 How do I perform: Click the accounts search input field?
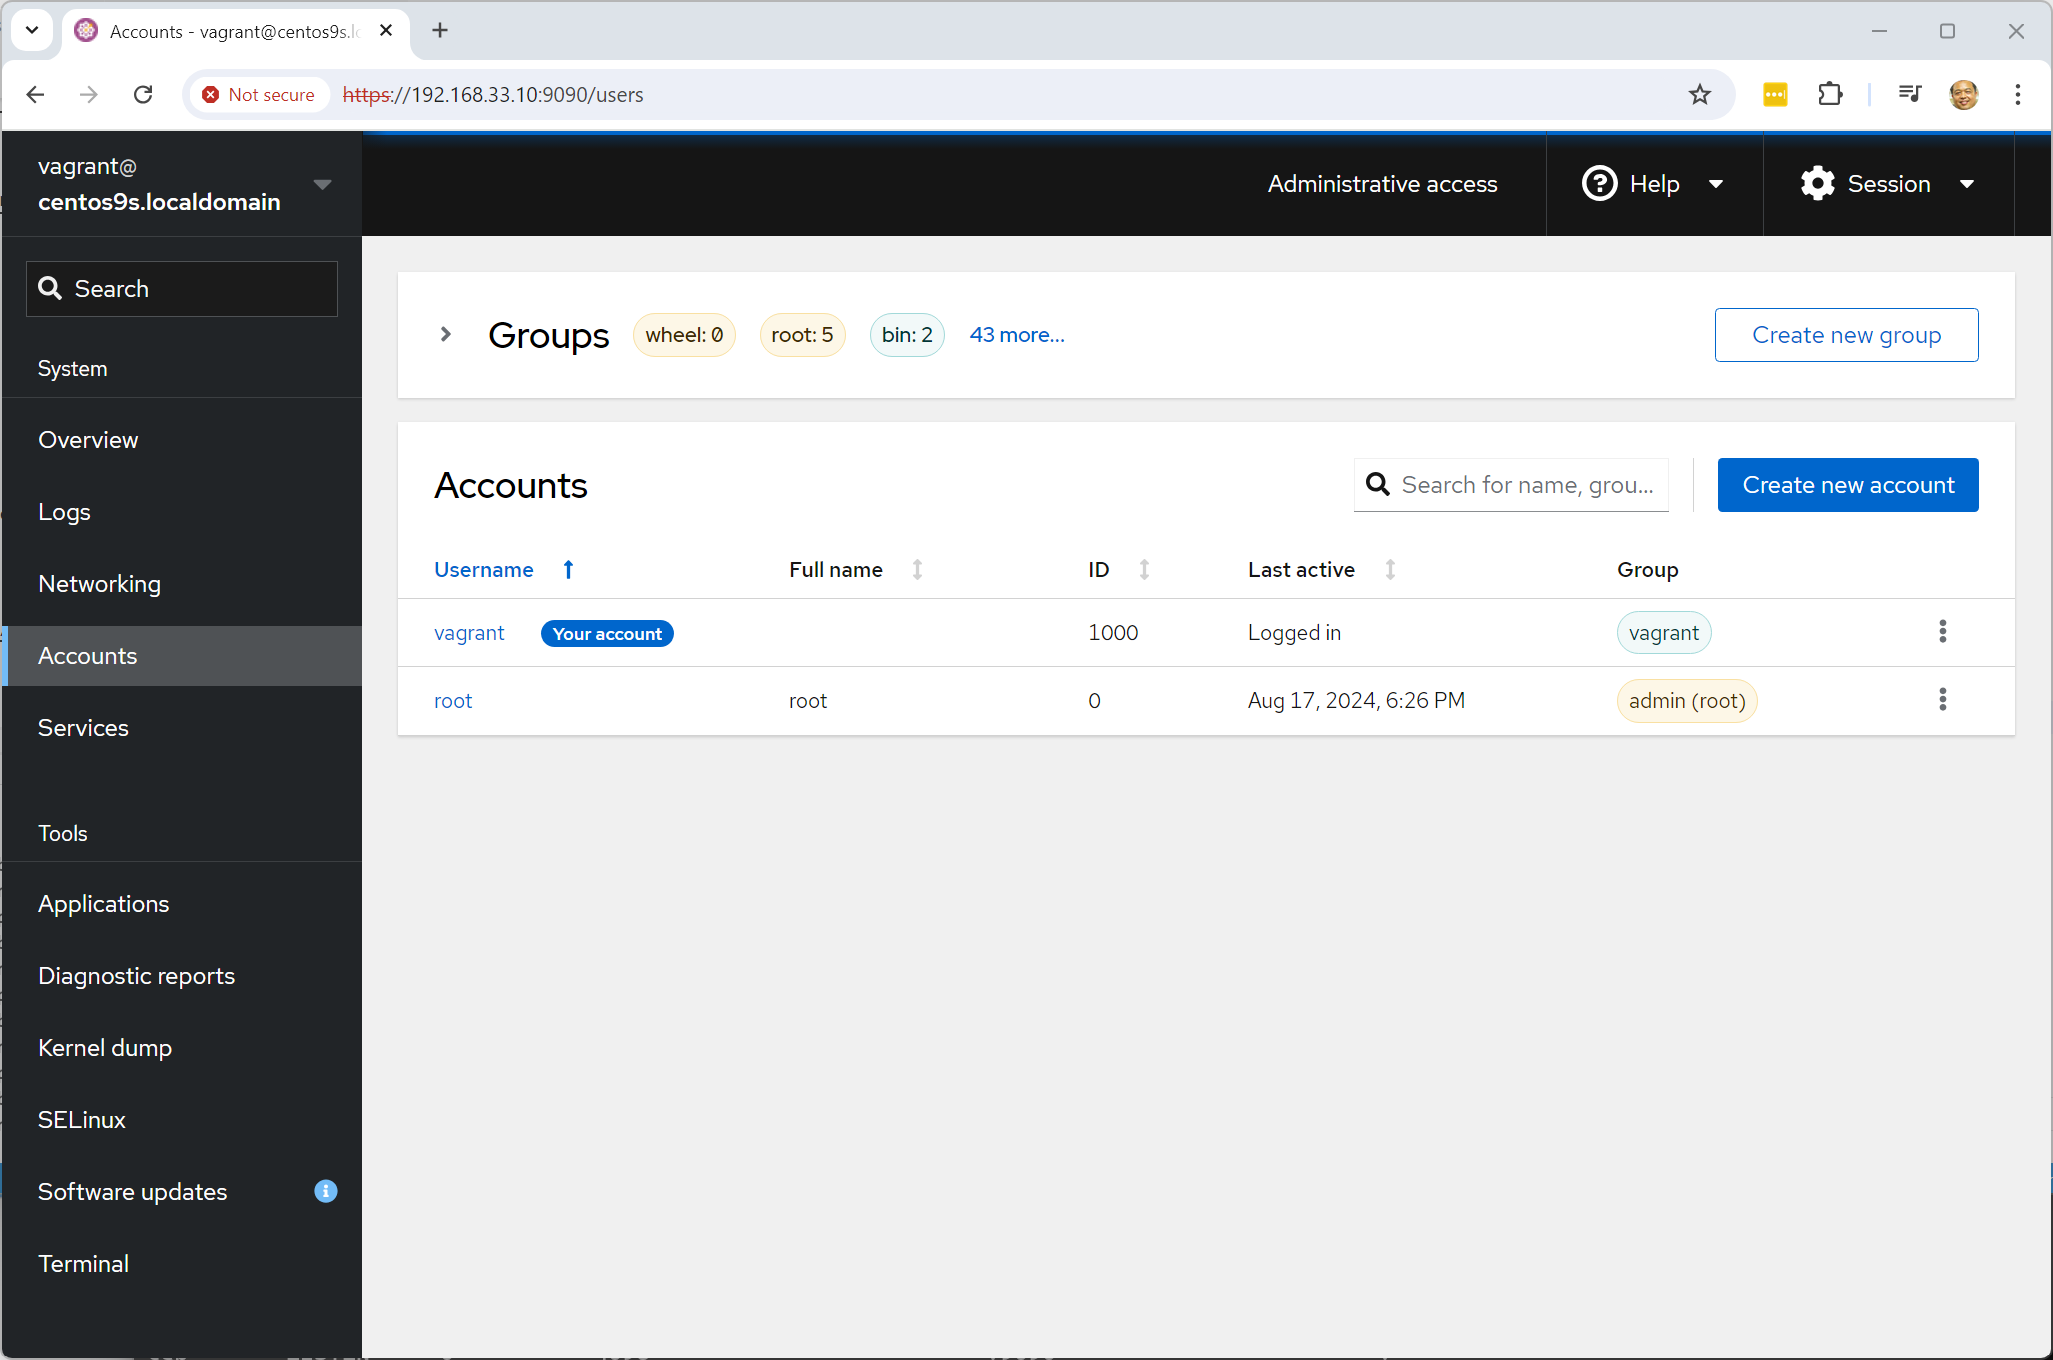[1526, 485]
